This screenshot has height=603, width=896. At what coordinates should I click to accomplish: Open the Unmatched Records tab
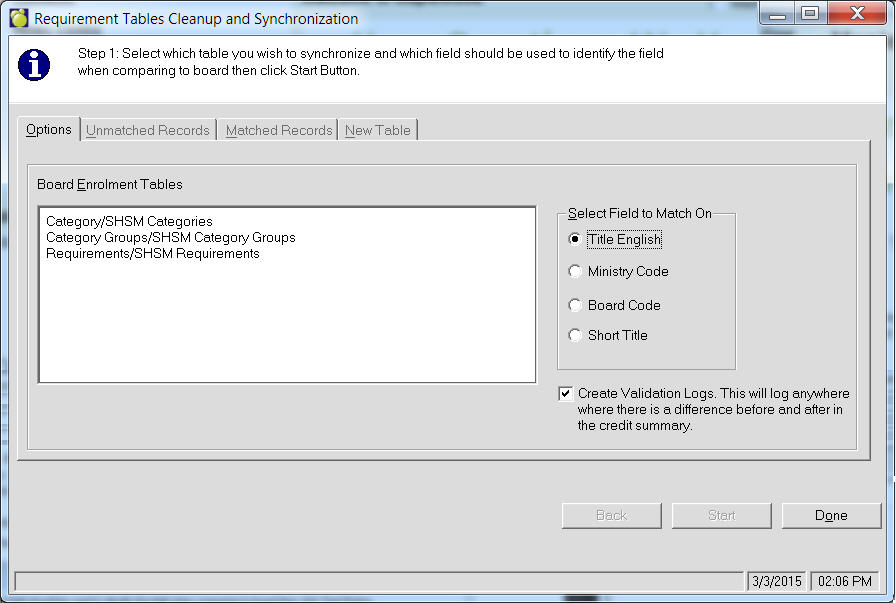[x=148, y=131]
